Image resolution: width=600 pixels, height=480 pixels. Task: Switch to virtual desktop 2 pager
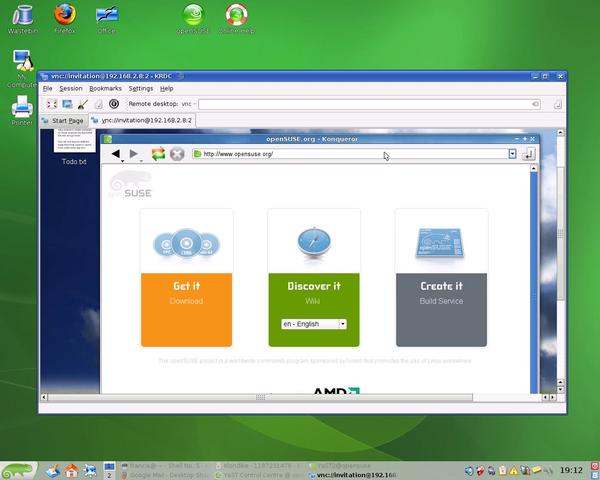pyautogui.click(x=109, y=475)
